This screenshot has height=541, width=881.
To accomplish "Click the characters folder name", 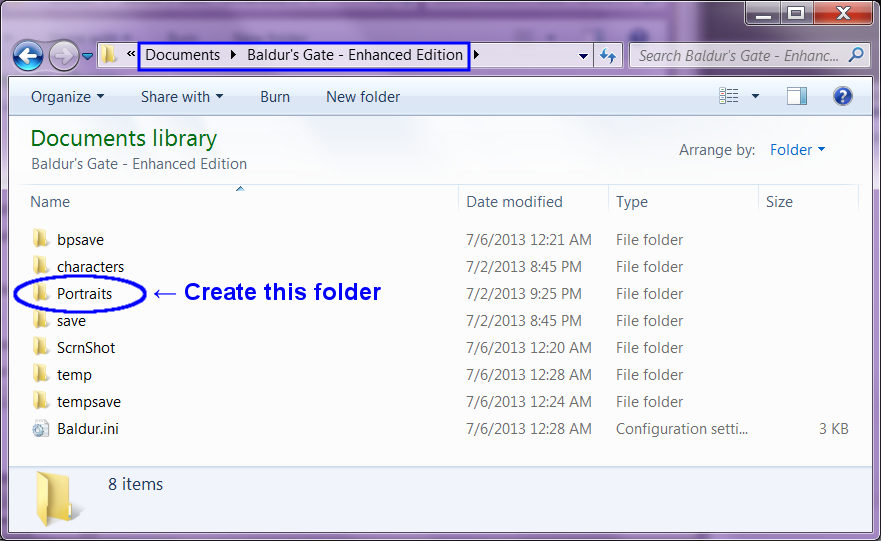I will 90,267.
